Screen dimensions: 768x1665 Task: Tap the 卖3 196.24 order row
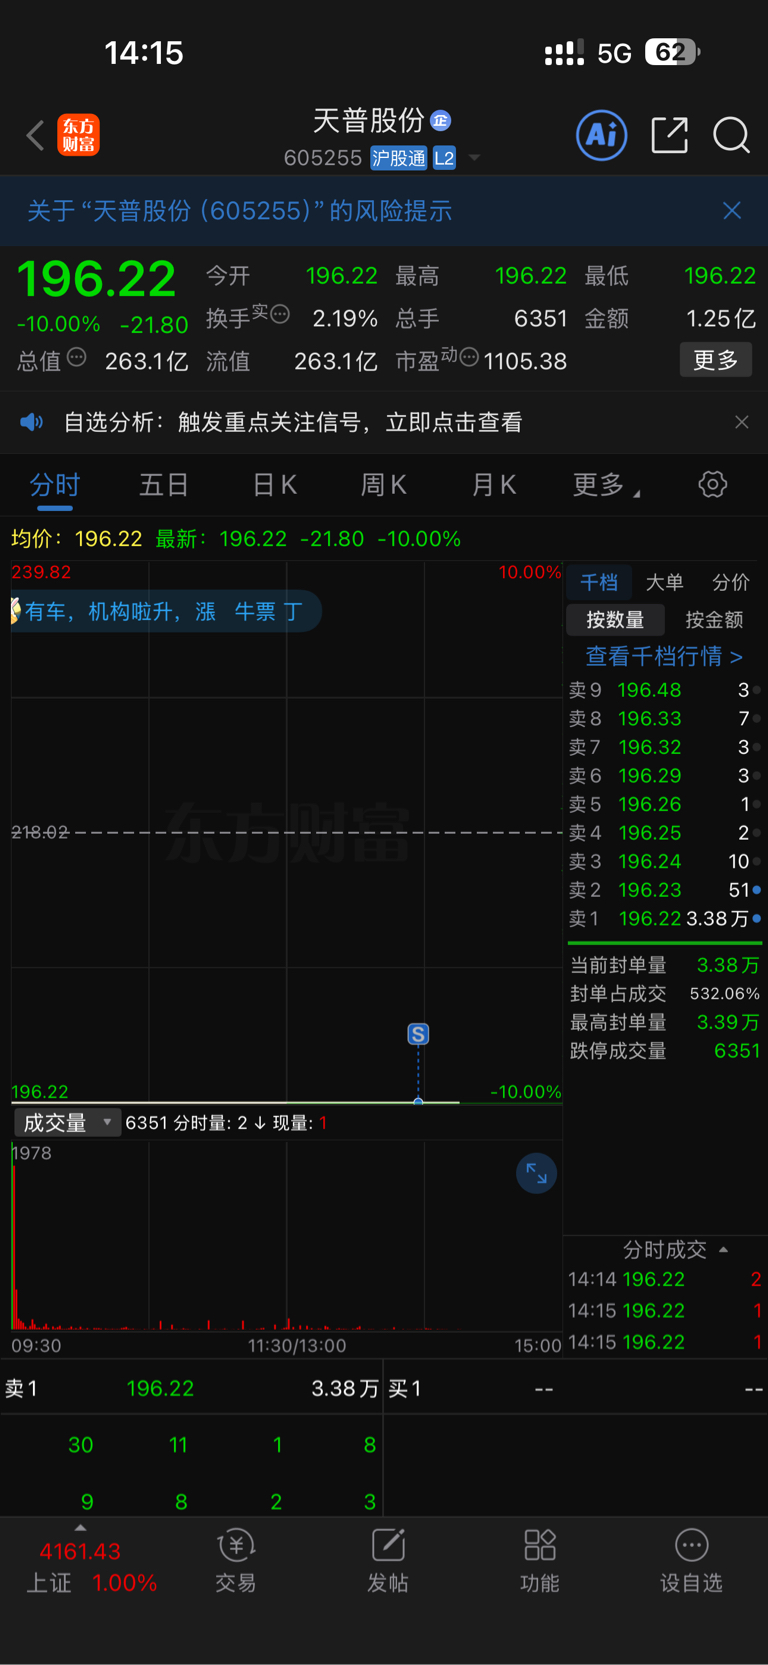pos(664,861)
